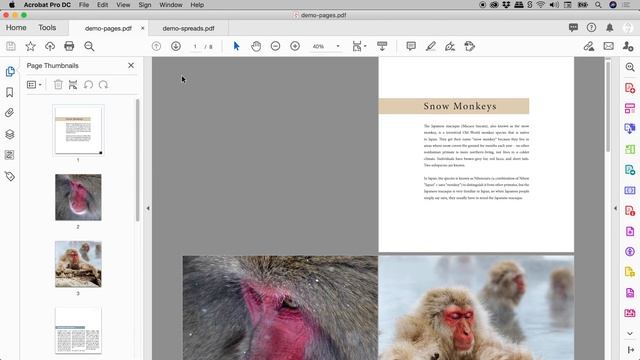Click the thumbnails panel scrollbar
640x360 pixels.
[x=138, y=160]
